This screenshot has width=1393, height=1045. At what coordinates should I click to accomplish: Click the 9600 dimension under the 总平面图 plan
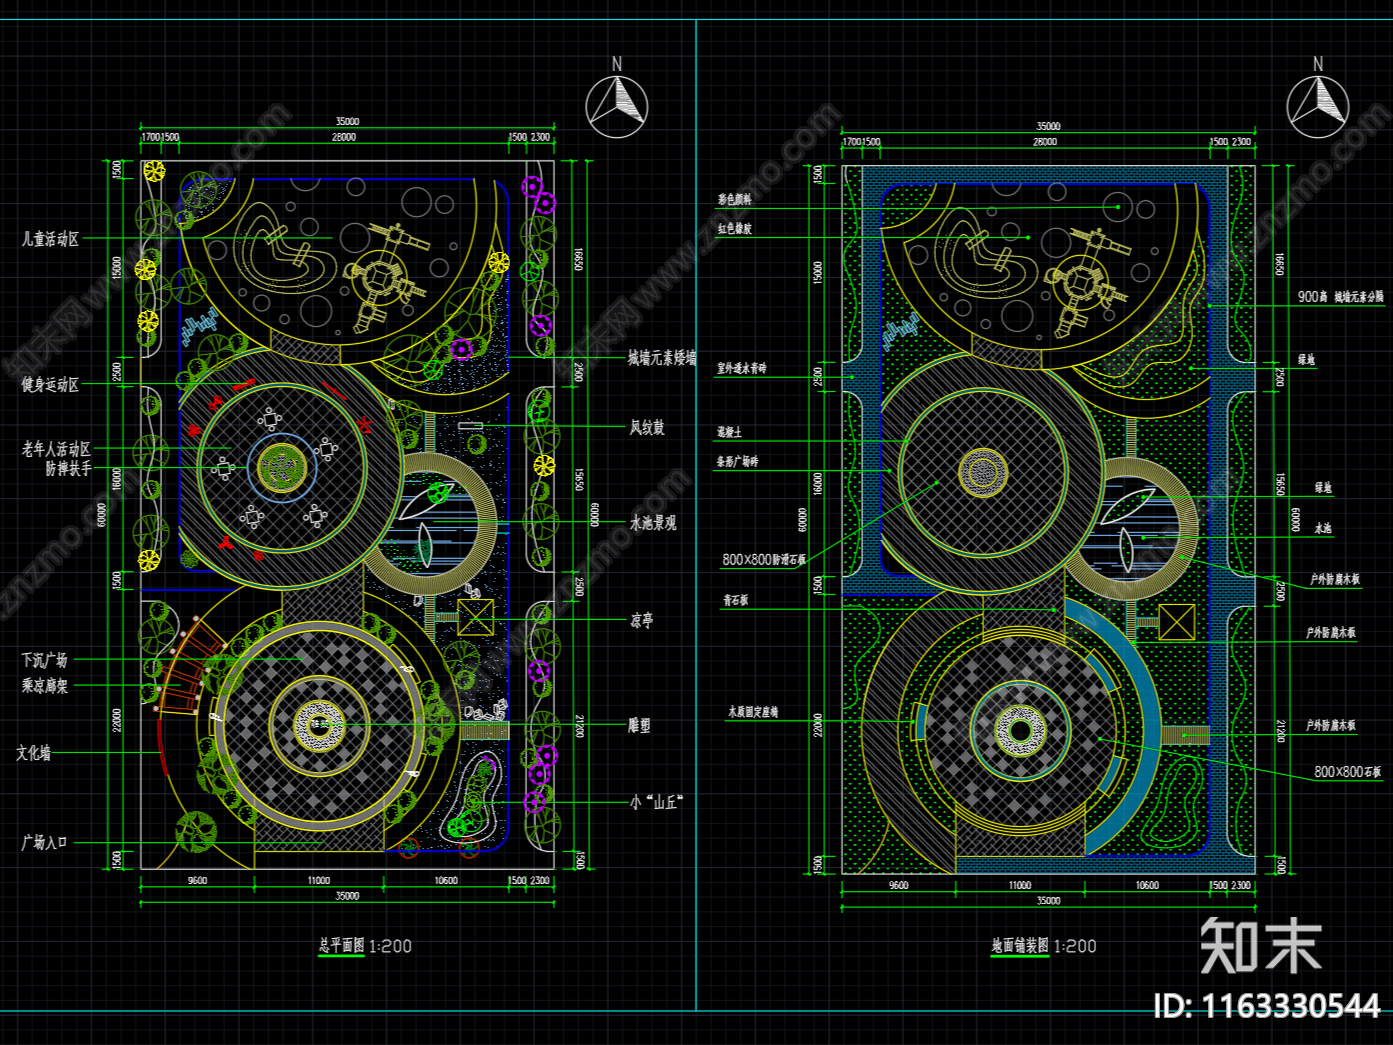click(x=198, y=881)
